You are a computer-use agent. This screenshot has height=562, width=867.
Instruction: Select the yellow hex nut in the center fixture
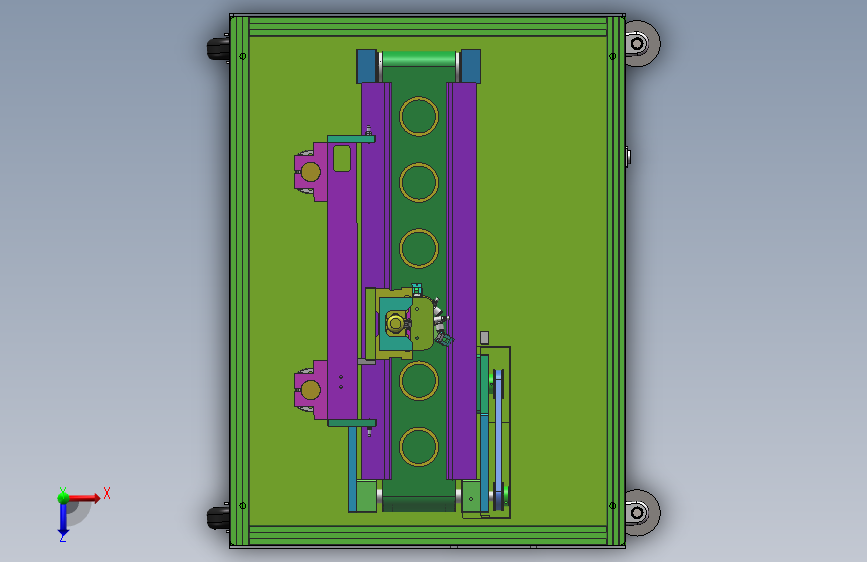[x=395, y=322]
